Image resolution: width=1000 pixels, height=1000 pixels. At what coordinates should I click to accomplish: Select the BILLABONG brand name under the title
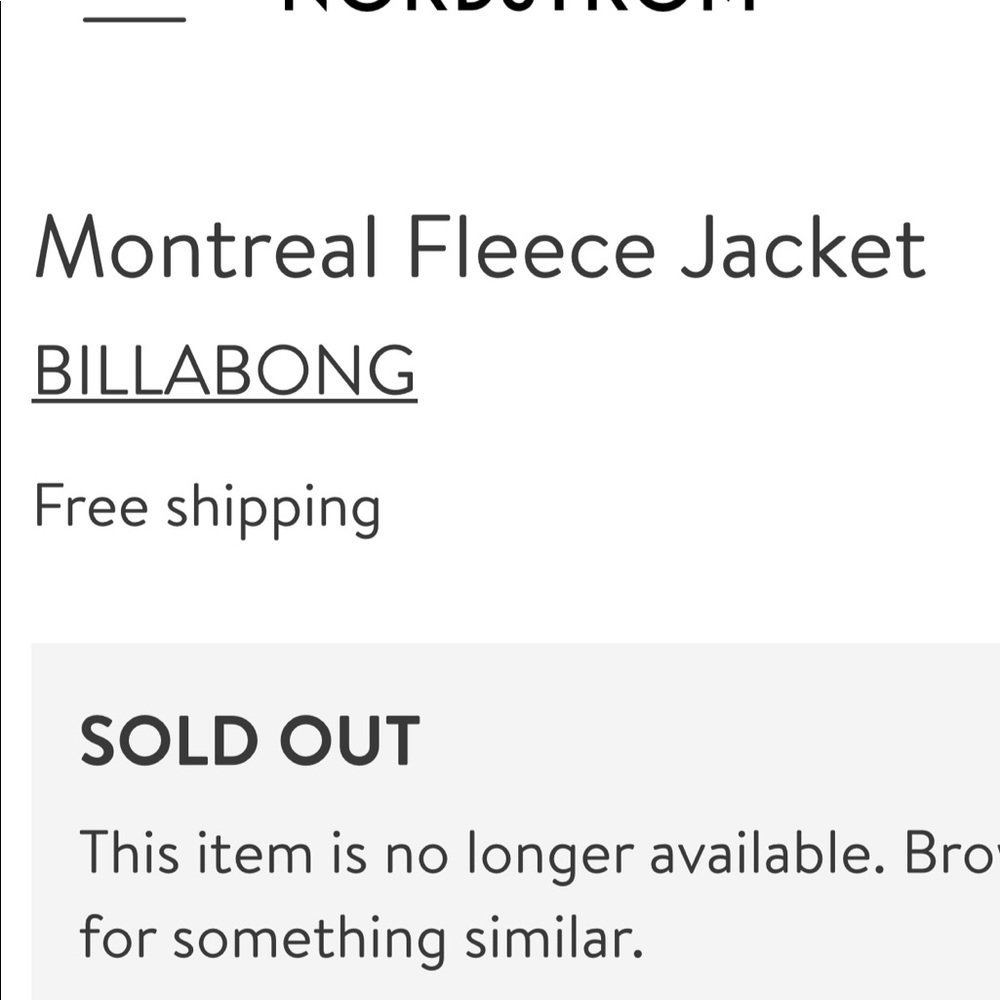(223, 370)
